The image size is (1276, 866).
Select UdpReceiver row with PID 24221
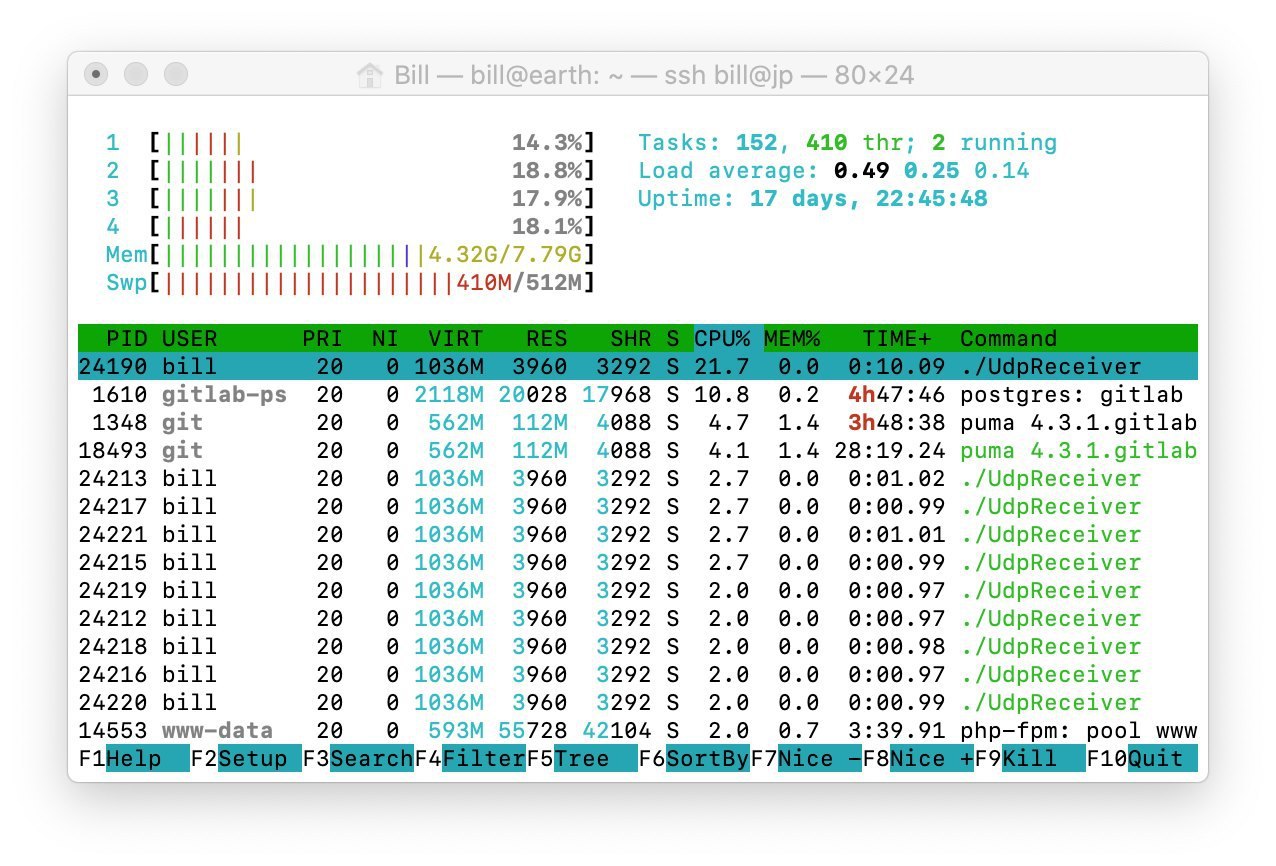tap(638, 534)
